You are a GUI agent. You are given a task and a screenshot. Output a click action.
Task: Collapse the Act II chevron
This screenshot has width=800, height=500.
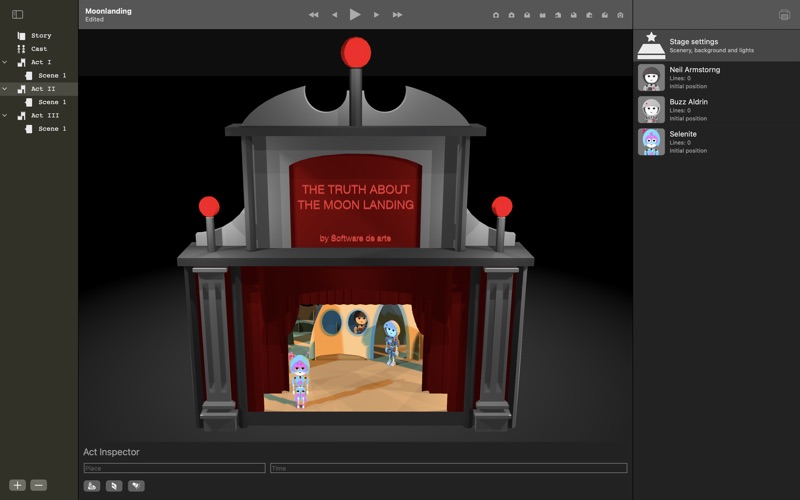5,89
